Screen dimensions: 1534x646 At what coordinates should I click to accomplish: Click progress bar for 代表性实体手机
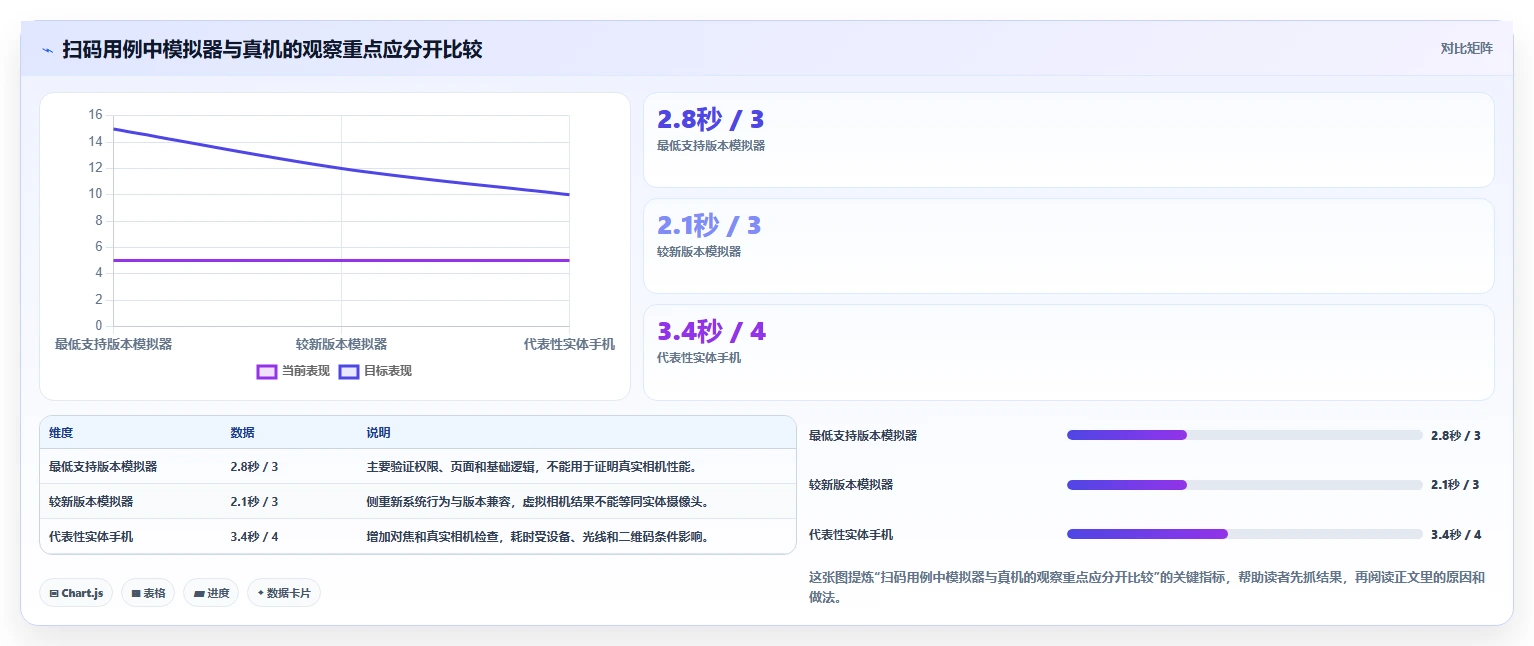pos(1244,534)
